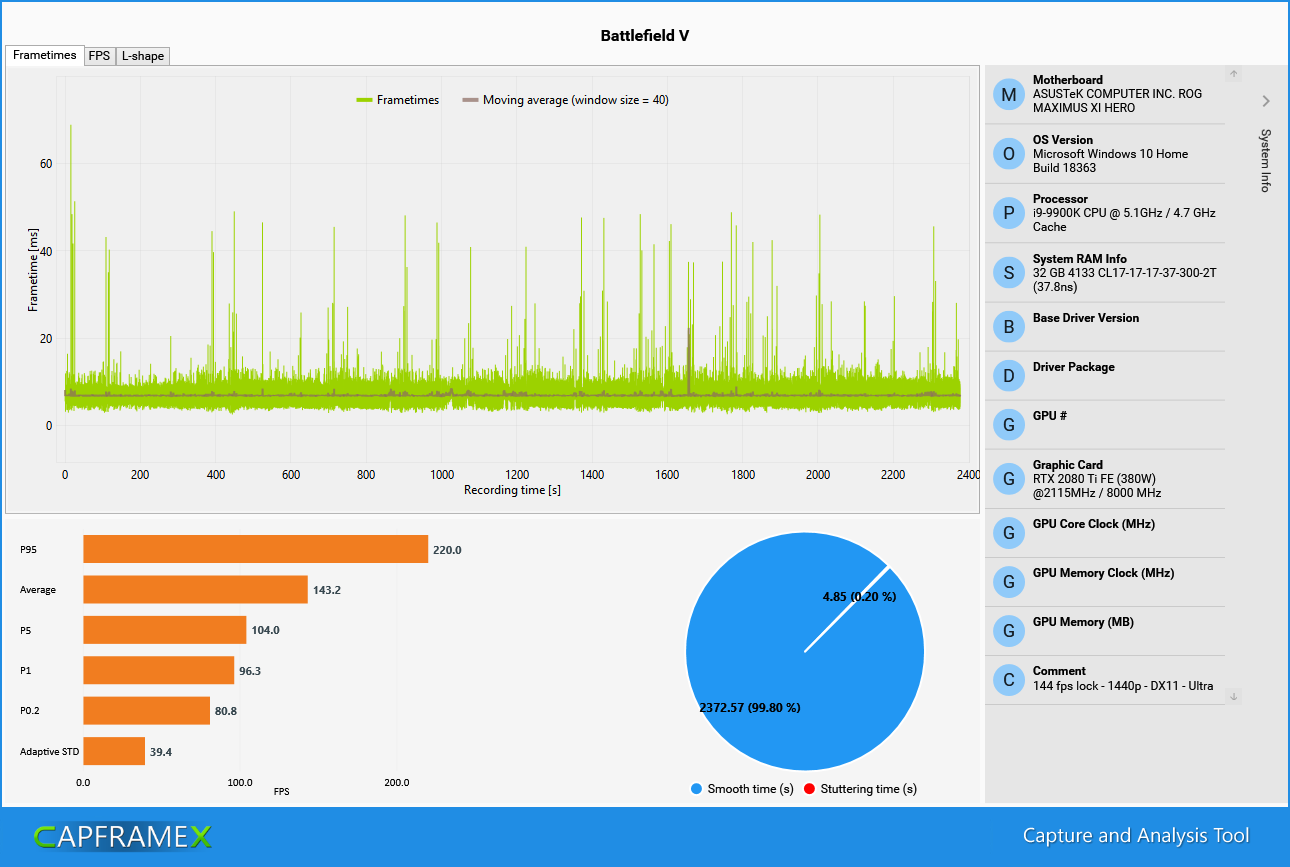Click the GPU Memory Clock 'G' icon
The image size is (1290, 867).
[1009, 582]
